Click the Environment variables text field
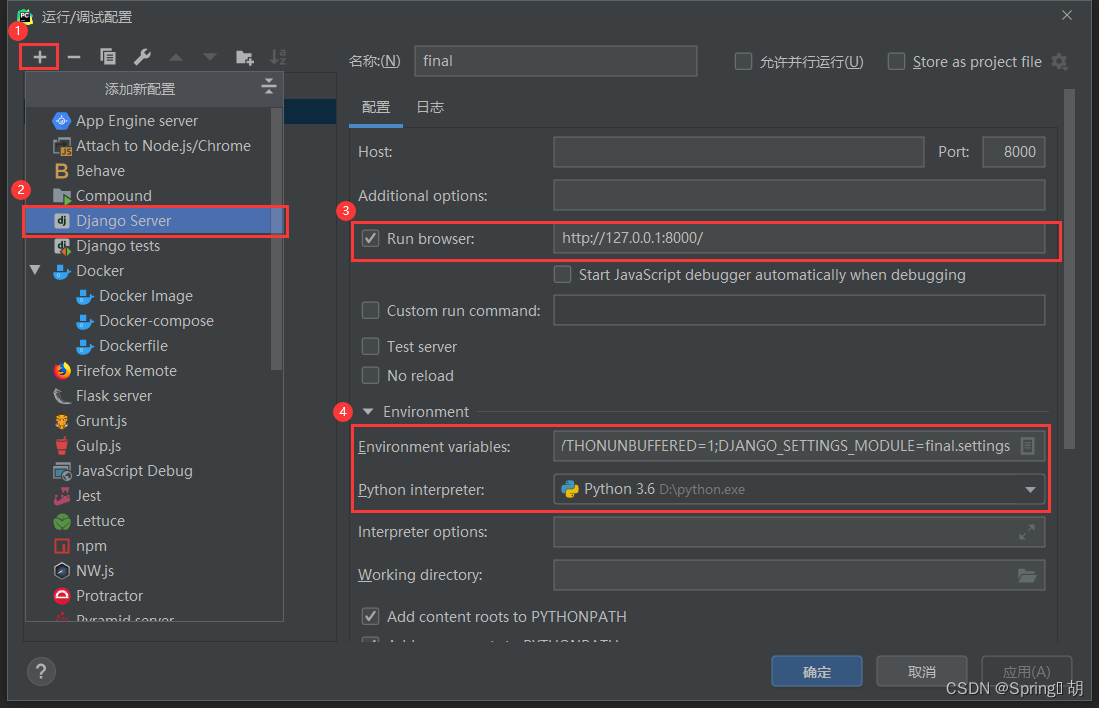Screen dimensions: 1099x708 tap(785, 446)
